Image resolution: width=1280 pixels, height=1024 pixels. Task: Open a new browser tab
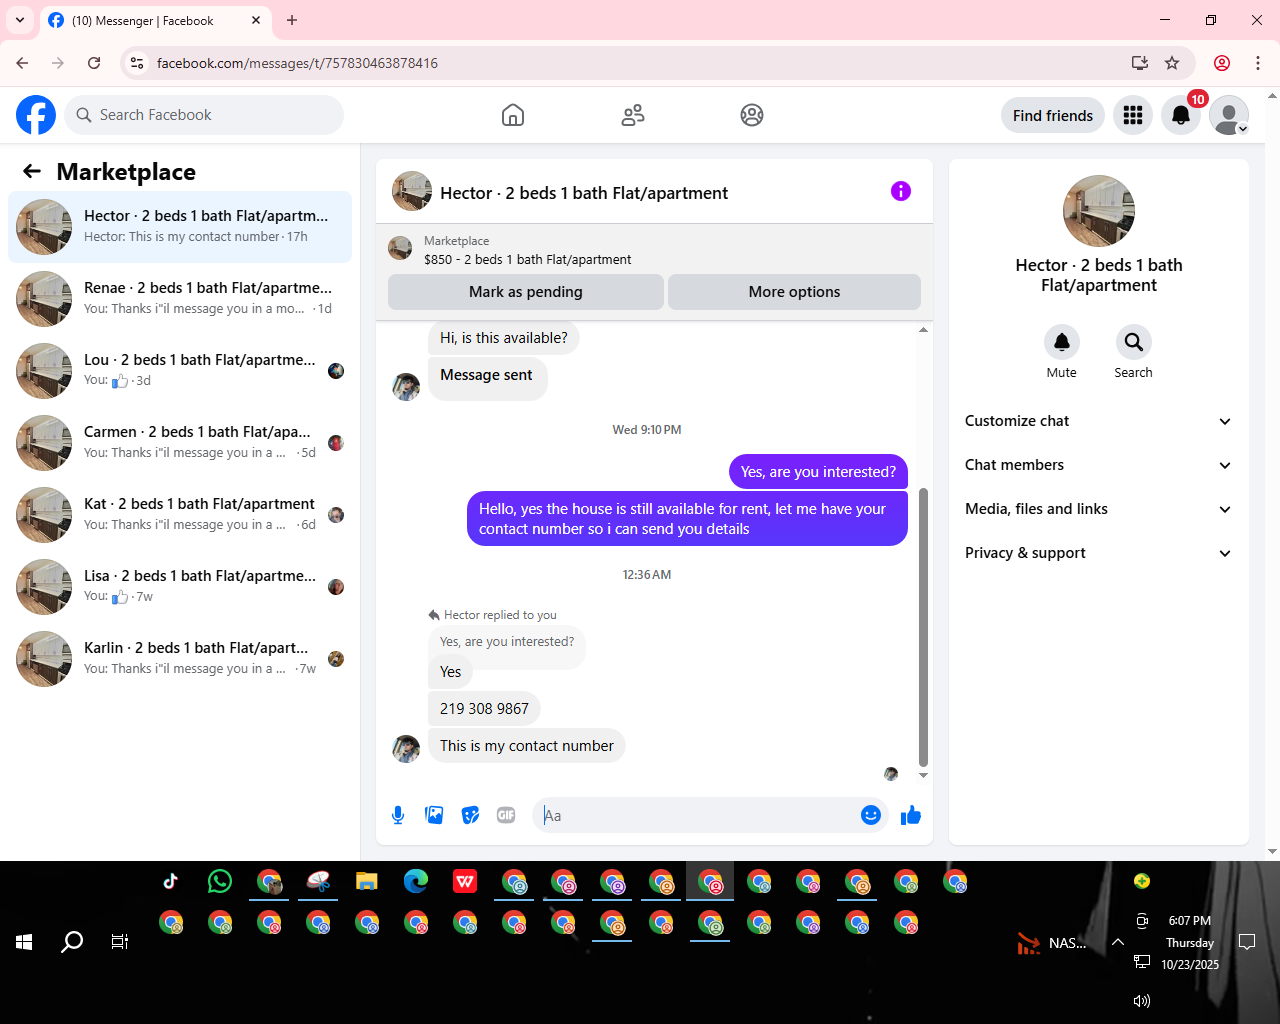(x=292, y=20)
